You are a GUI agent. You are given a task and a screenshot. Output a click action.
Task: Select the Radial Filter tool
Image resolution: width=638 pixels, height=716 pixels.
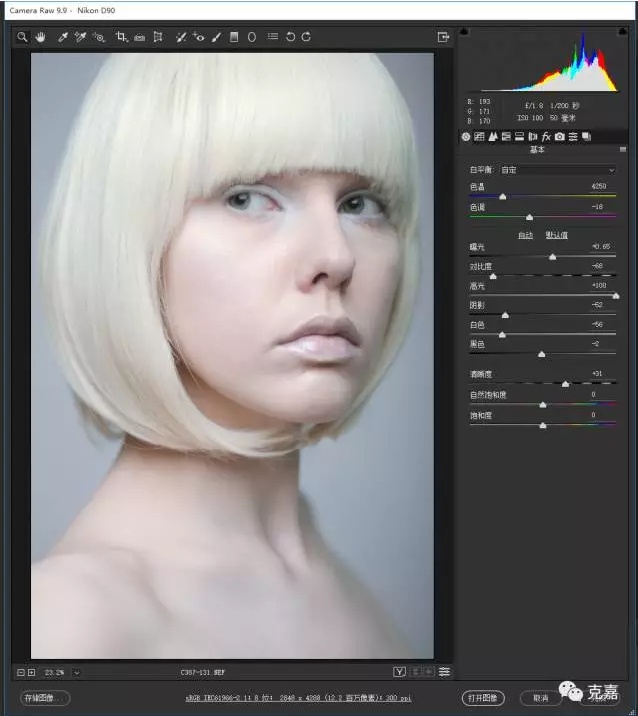(x=251, y=37)
